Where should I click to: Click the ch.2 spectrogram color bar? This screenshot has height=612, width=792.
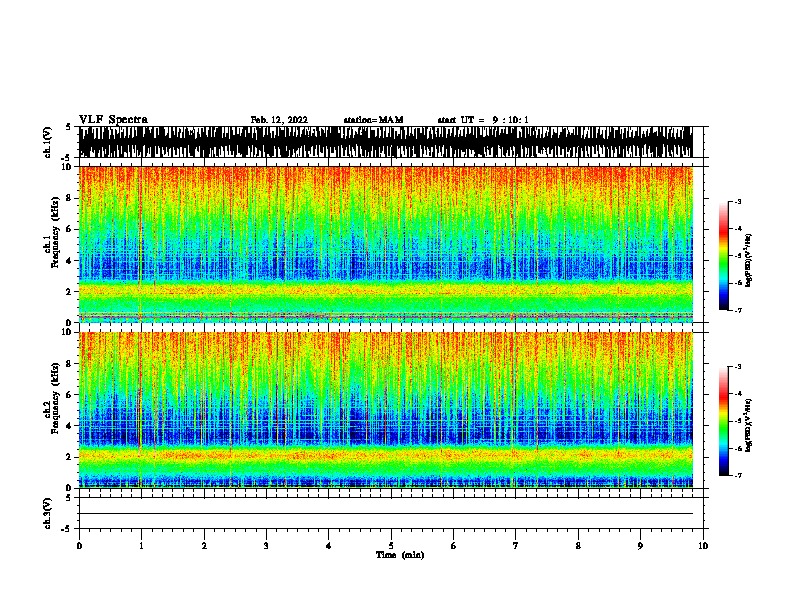(x=723, y=421)
